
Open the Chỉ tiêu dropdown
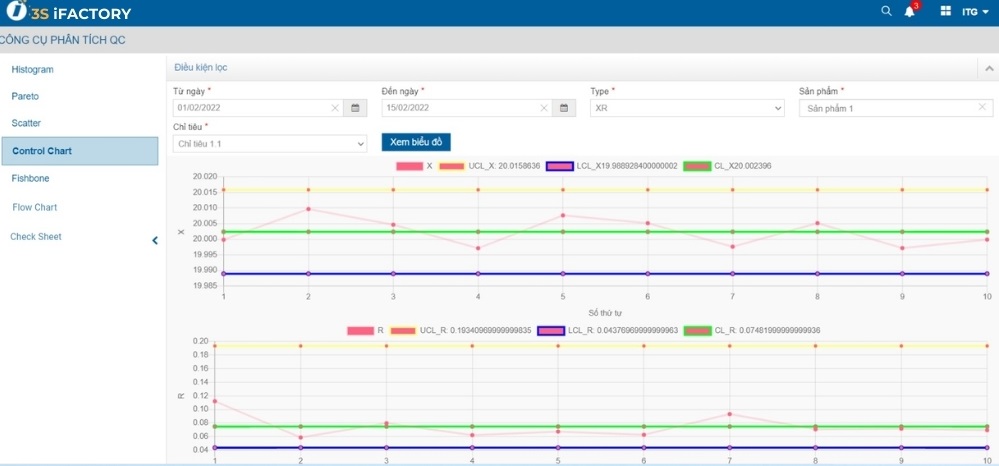pos(270,144)
